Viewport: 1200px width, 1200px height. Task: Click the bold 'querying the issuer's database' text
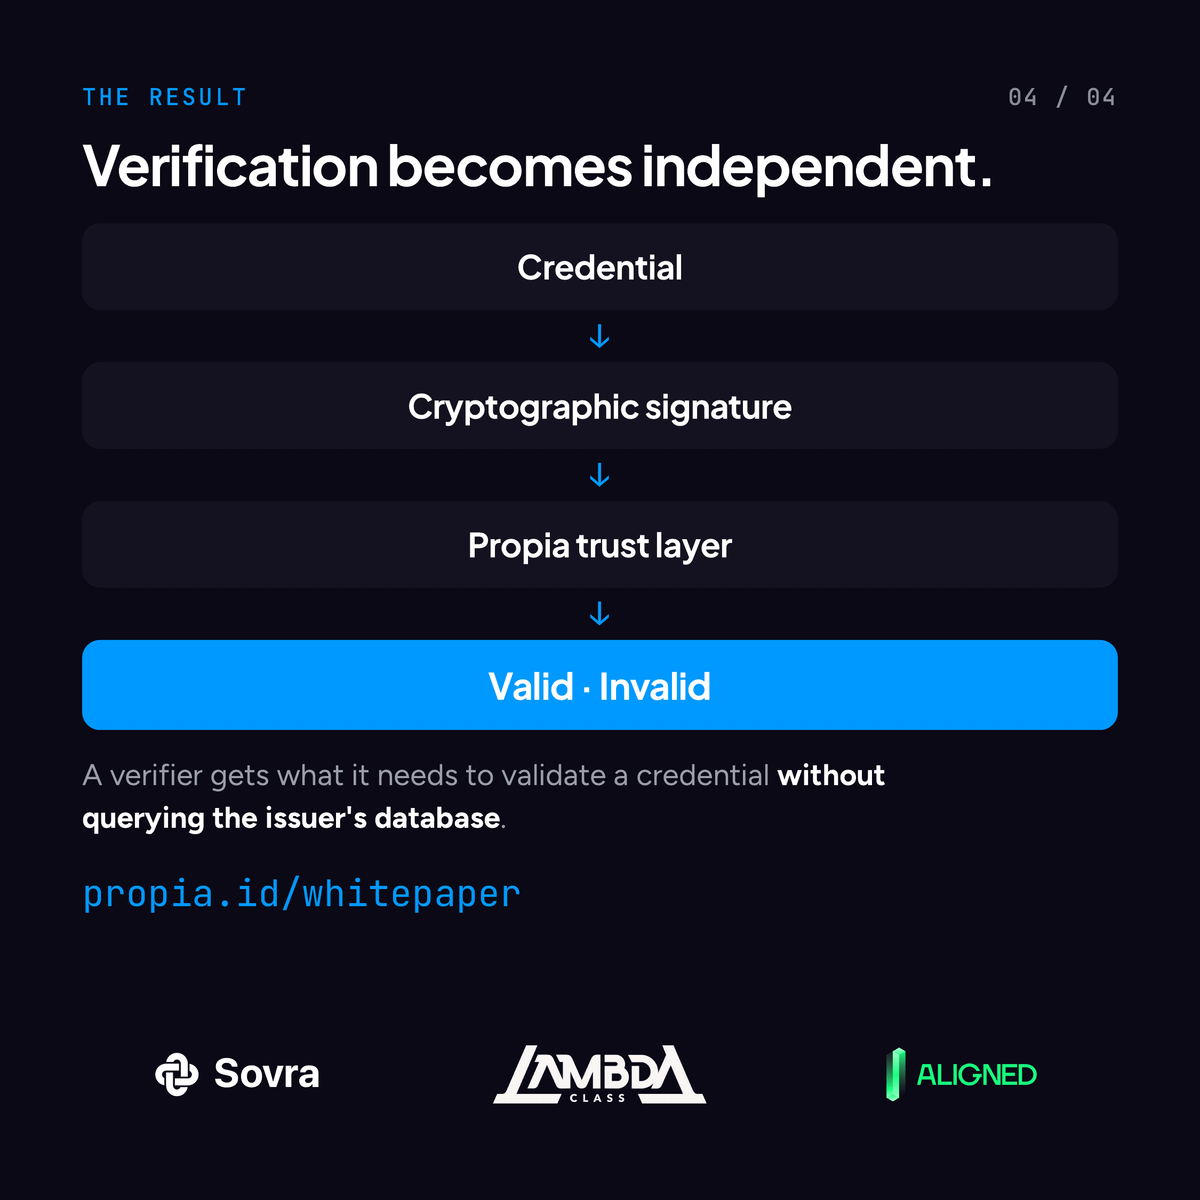(291, 818)
